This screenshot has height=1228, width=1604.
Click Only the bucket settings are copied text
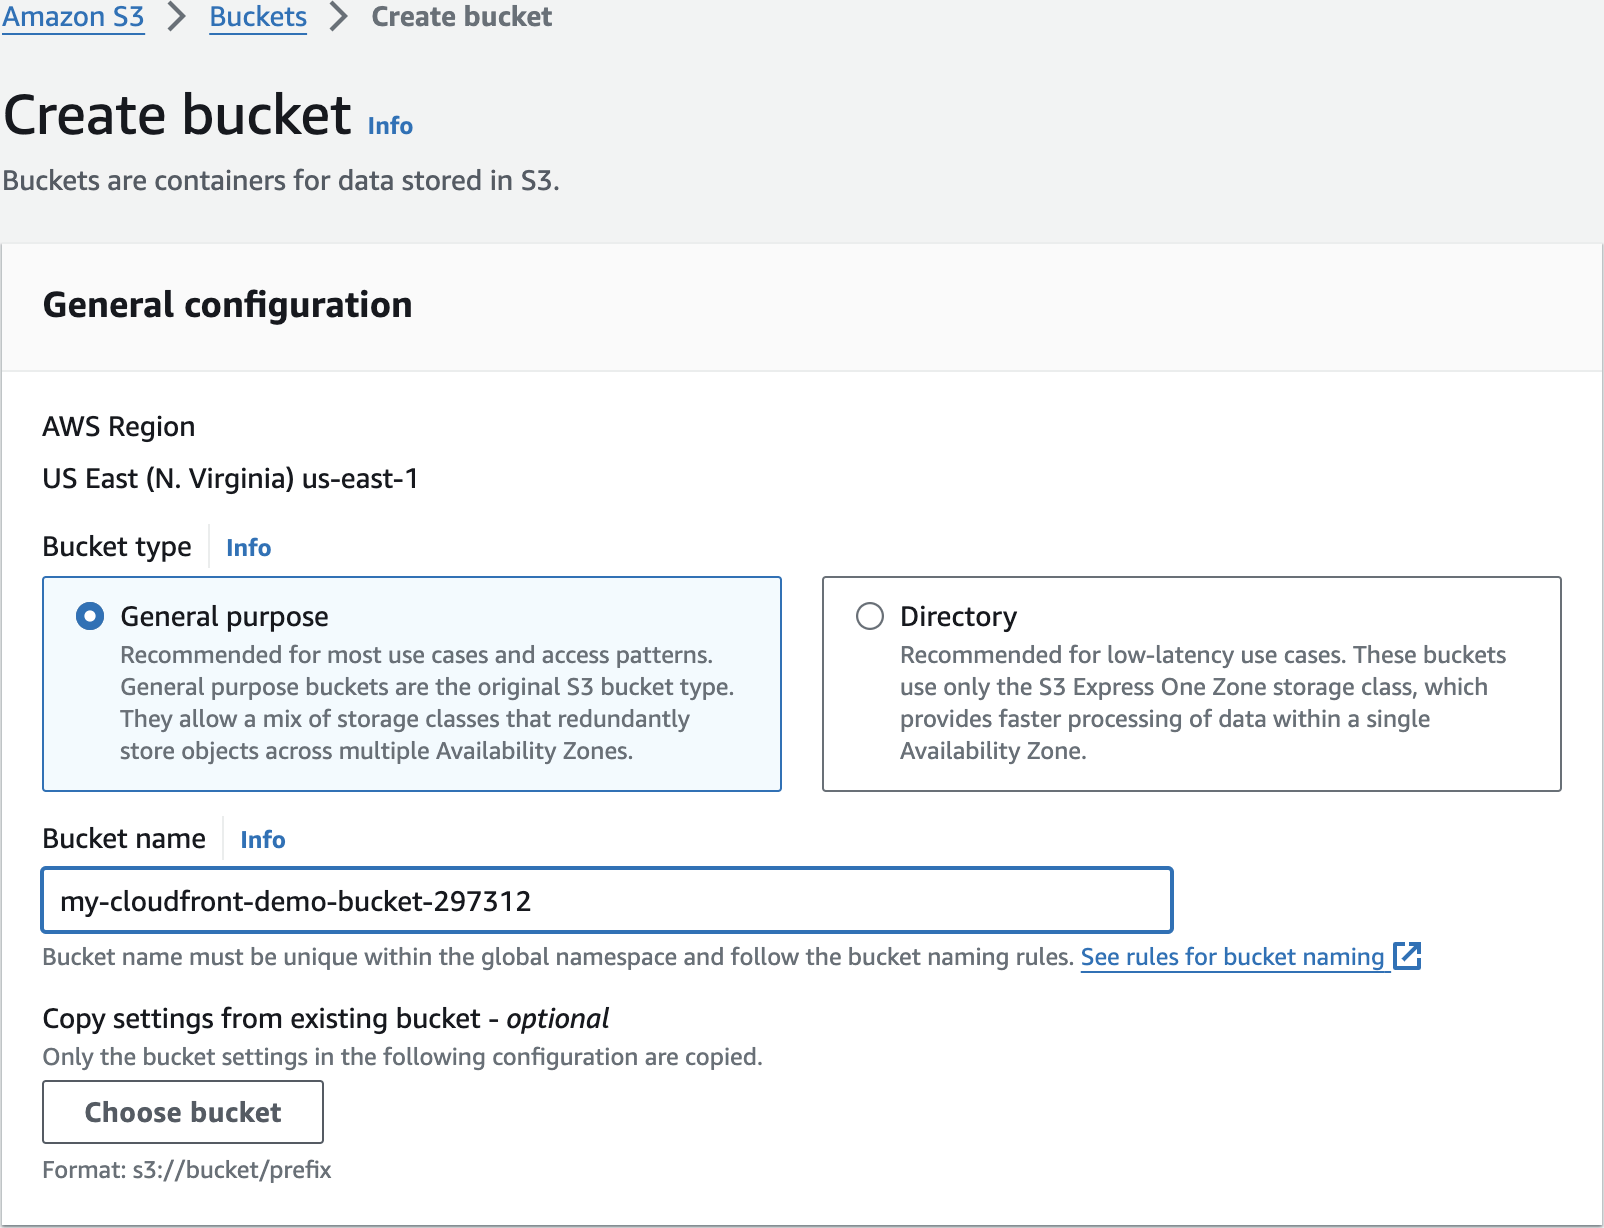403,1057
